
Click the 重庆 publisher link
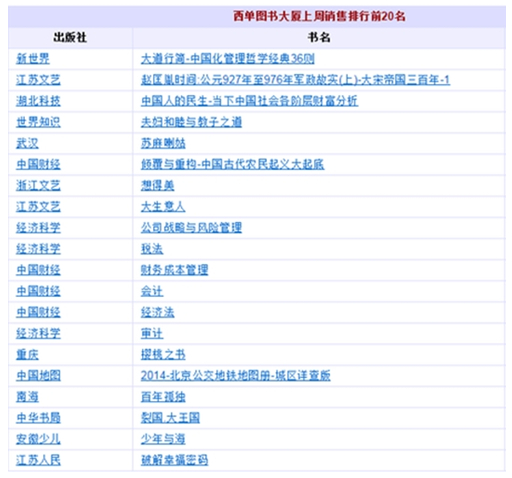[27, 354]
